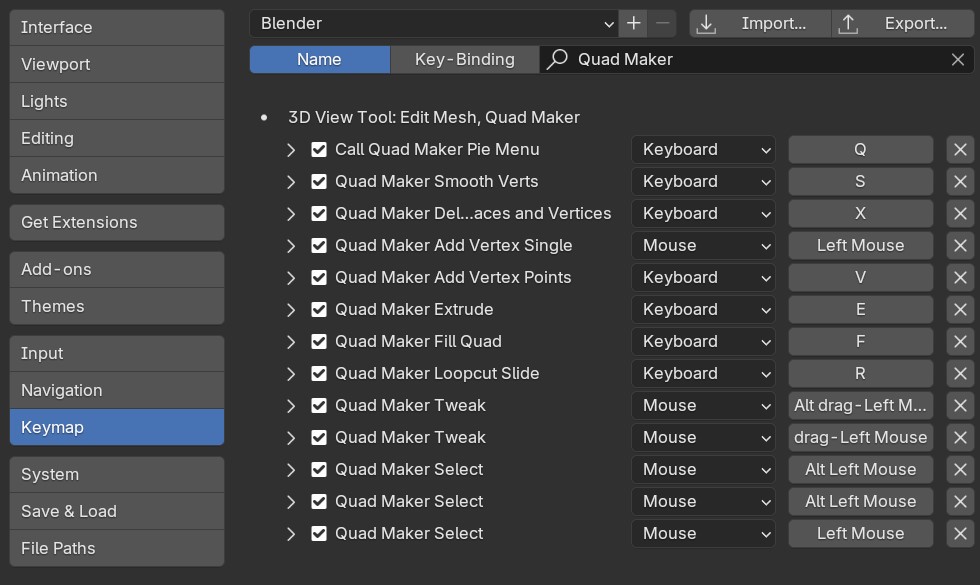The image size is (980, 585).
Task: Remove the Quad Maker Add Vertex Single item
Action: pyautogui.click(x=960, y=245)
